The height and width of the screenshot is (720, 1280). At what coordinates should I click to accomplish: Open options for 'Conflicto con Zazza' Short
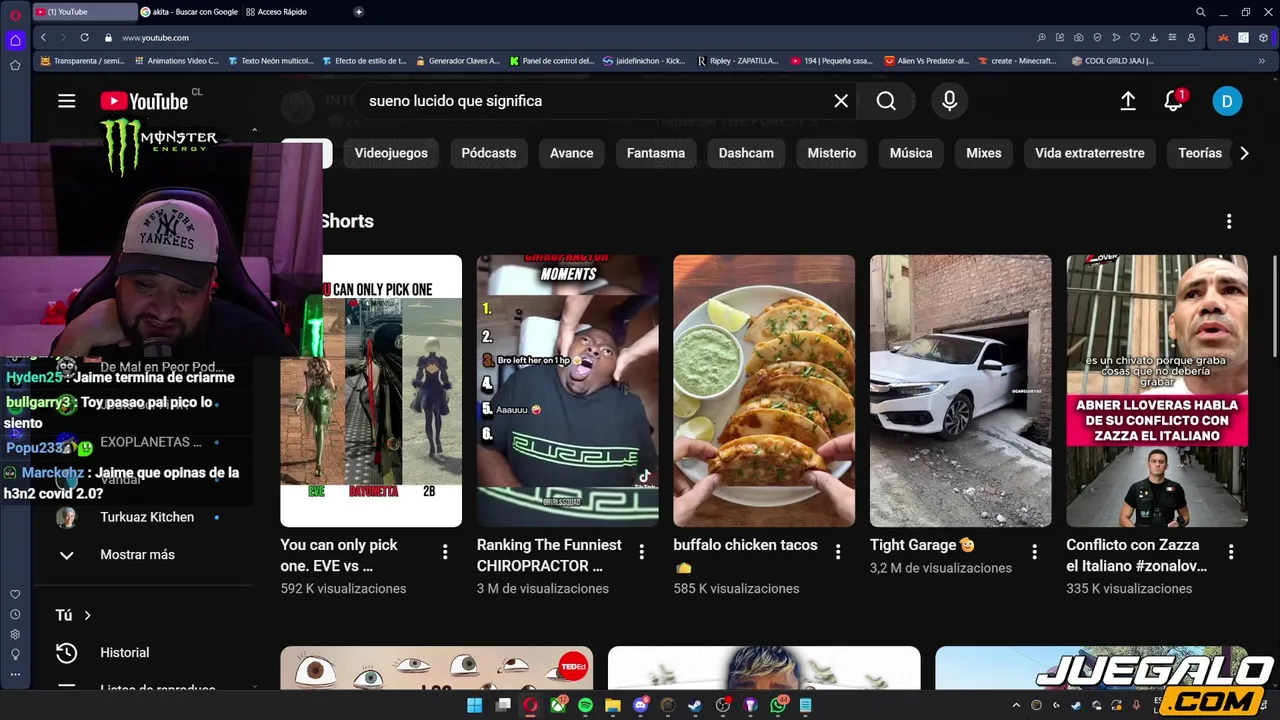click(x=1231, y=551)
